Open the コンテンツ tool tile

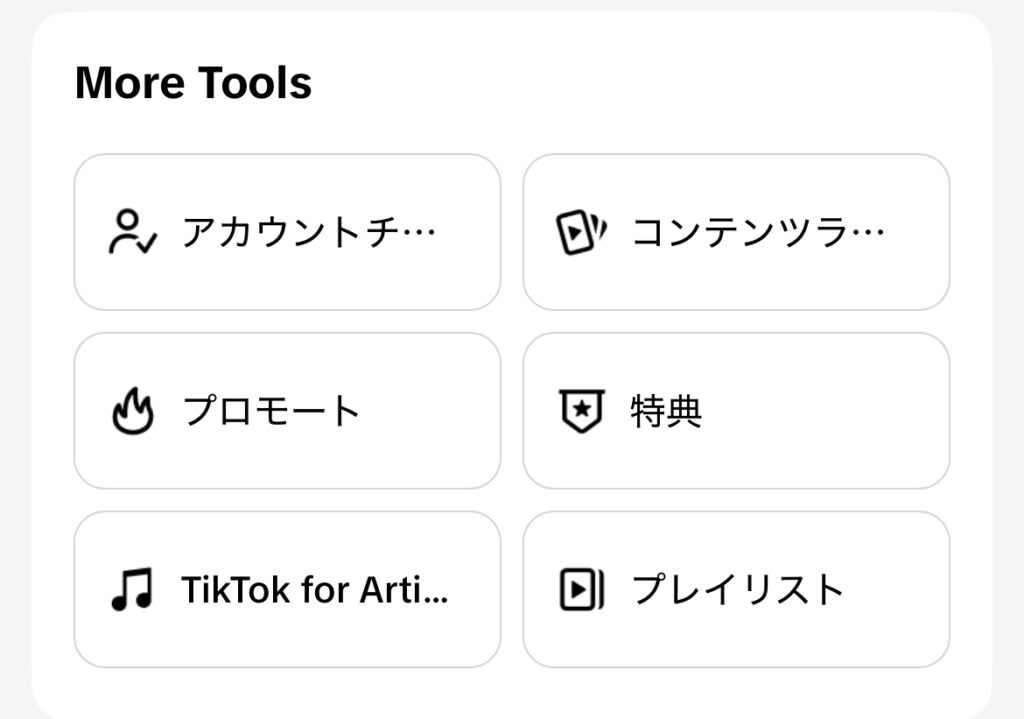click(x=736, y=230)
